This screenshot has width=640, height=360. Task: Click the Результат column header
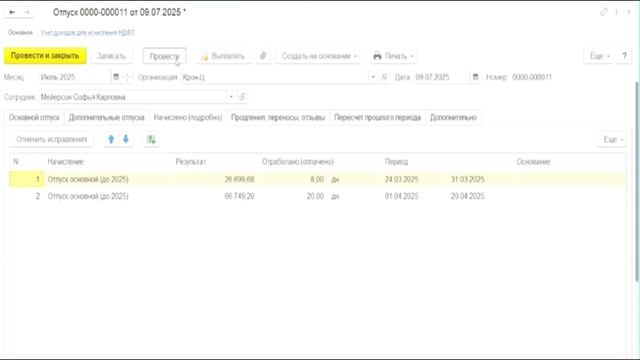tap(191, 162)
